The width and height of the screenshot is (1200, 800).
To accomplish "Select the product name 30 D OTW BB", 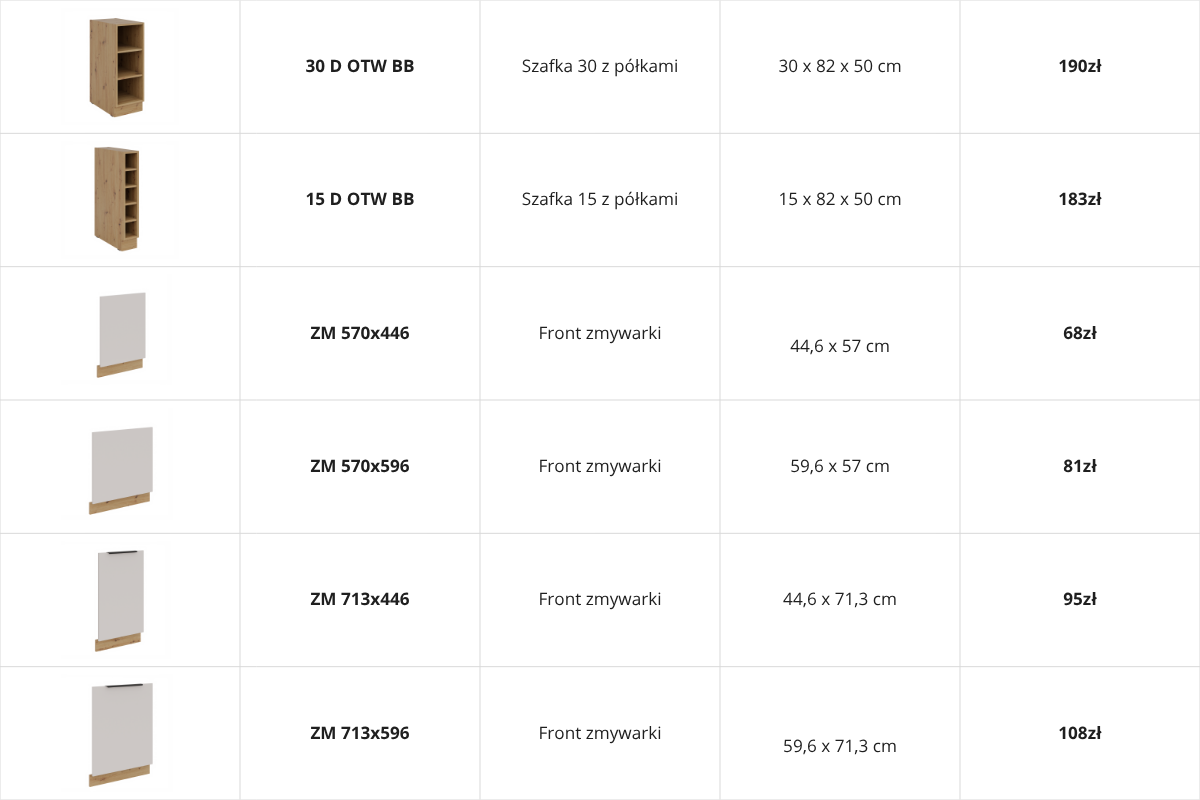I will click(x=360, y=67).
